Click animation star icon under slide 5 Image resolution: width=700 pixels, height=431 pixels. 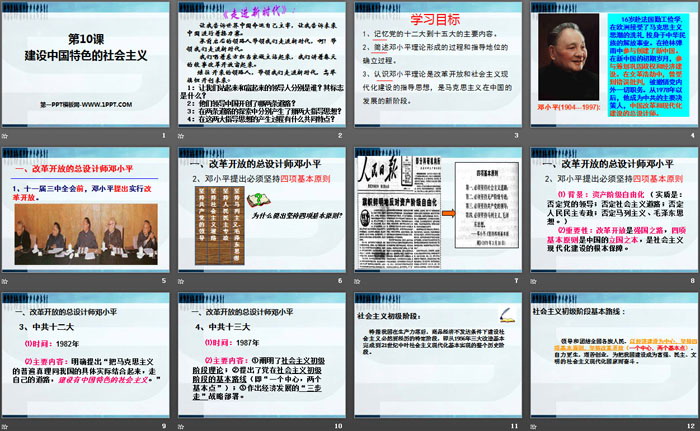(x=5, y=281)
